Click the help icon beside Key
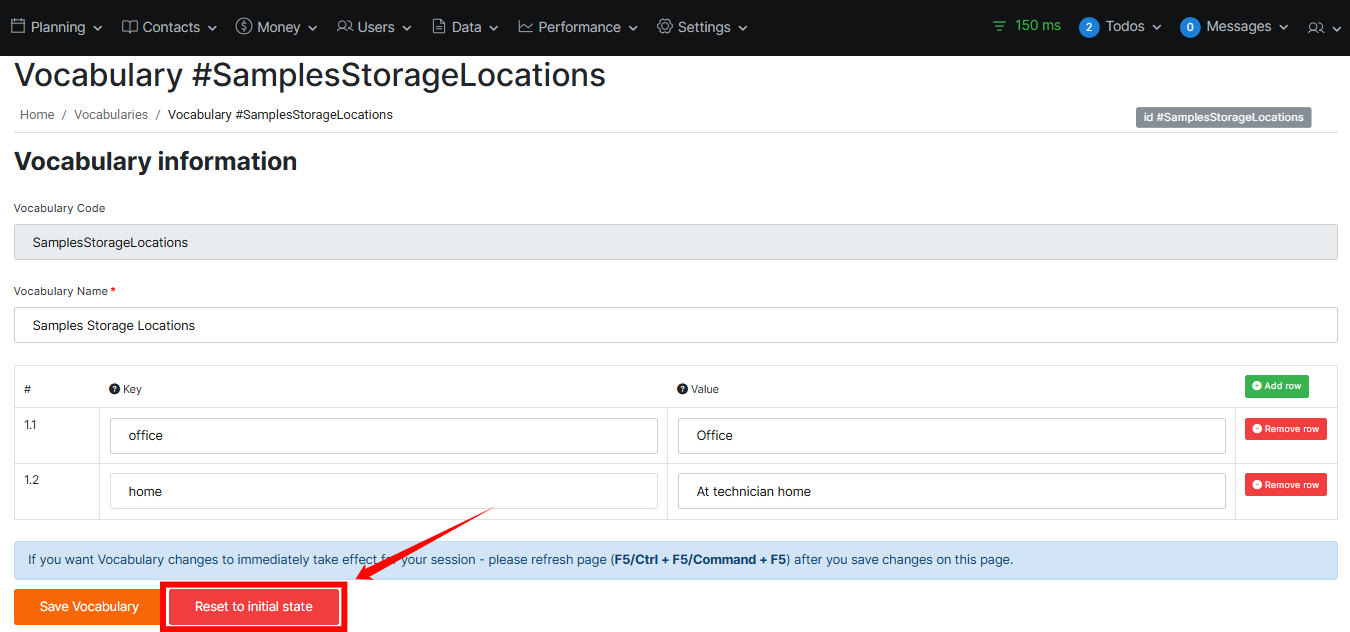This screenshot has height=632, width=1350. 114,389
